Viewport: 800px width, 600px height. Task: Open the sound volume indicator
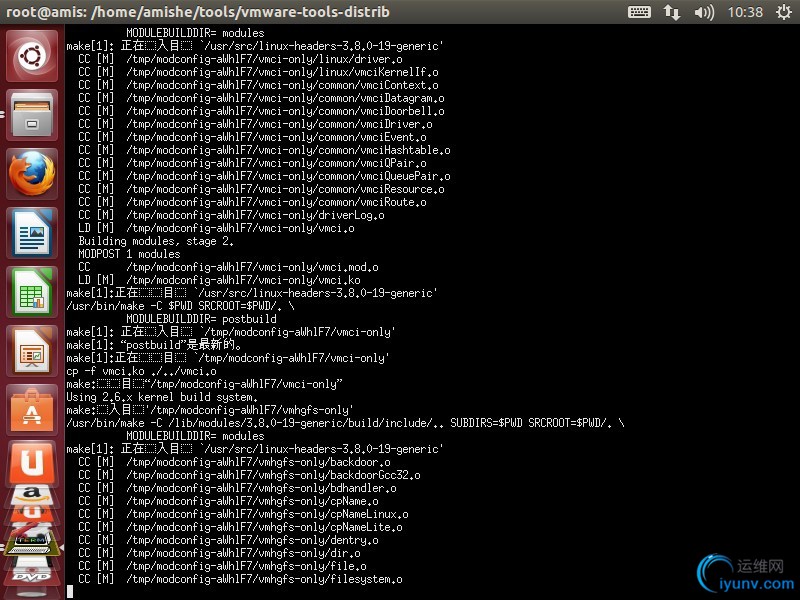point(704,12)
